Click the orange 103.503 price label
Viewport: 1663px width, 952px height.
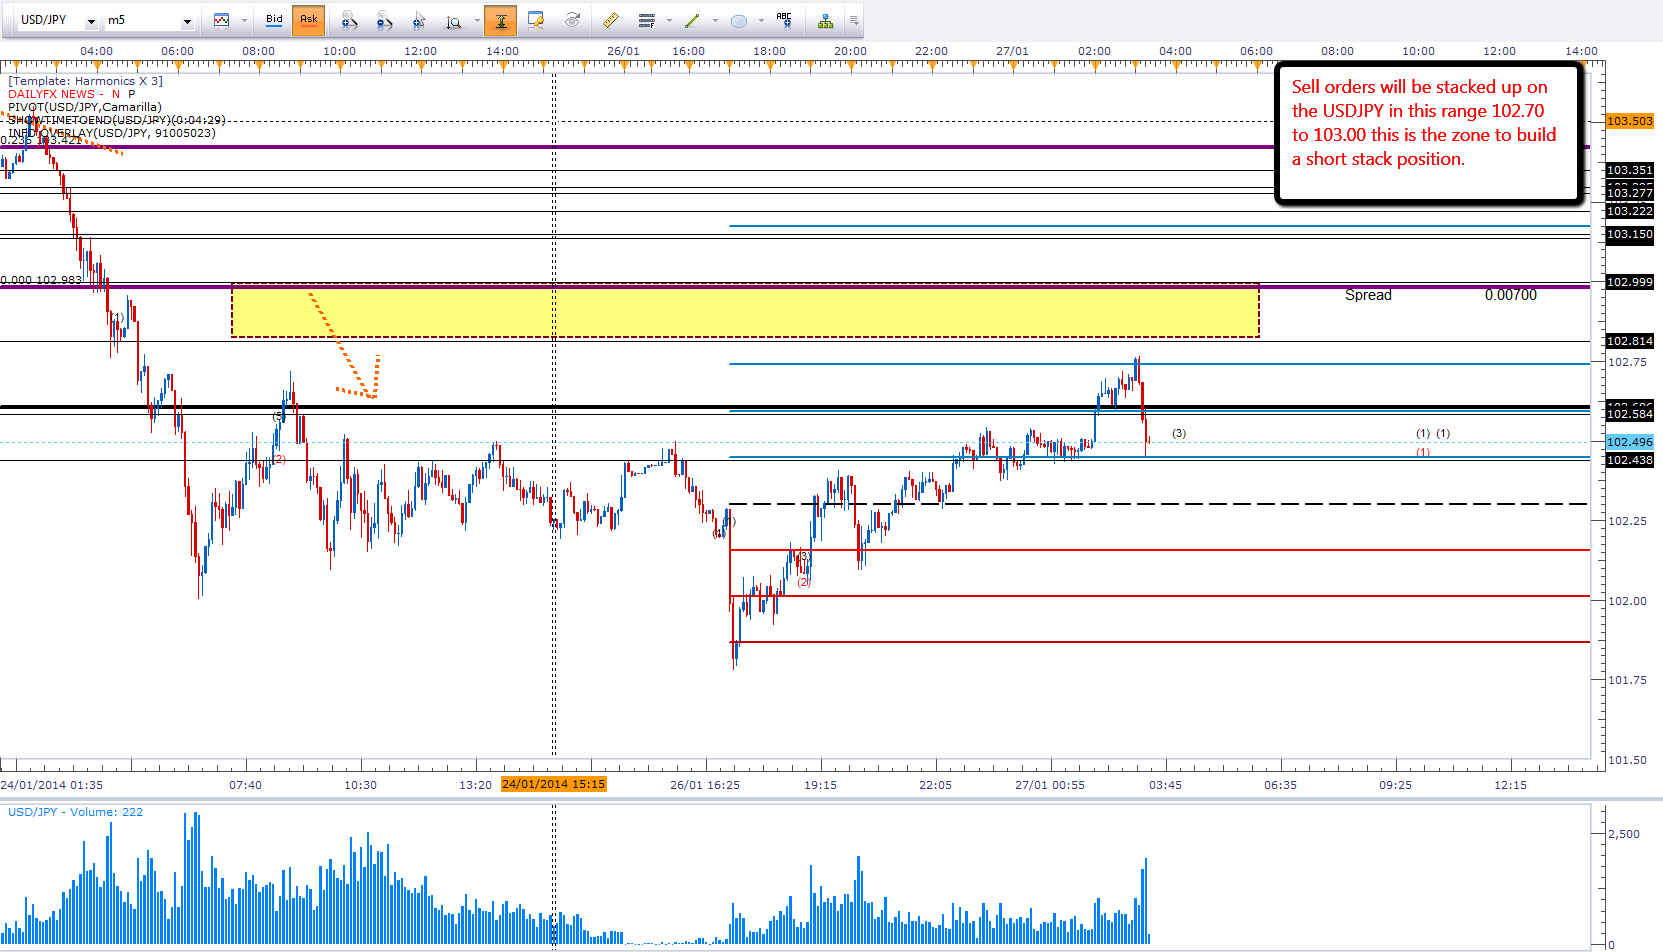(x=1630, y=121)
